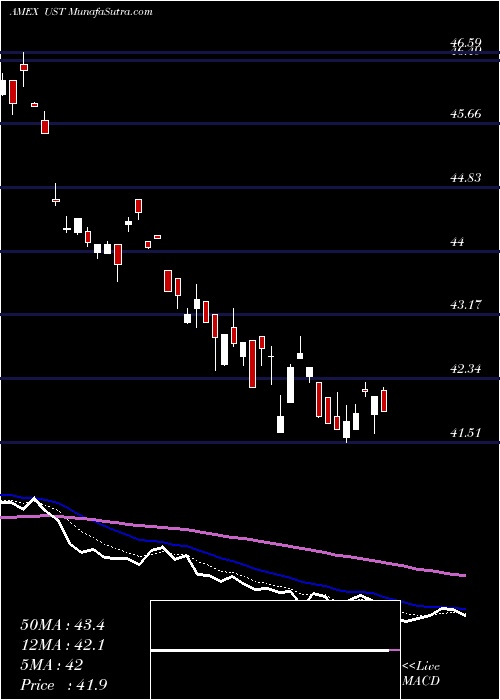The width and height of the screenshot is (500, 700).
Task: Click the last red candlestick on the right
Action: 383,401
